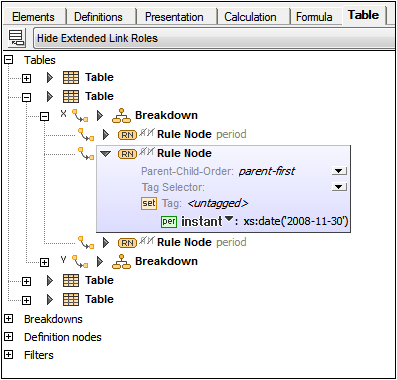Click the per period aspect icon
This screenshot has height=380, width=397.
(169, 222)
